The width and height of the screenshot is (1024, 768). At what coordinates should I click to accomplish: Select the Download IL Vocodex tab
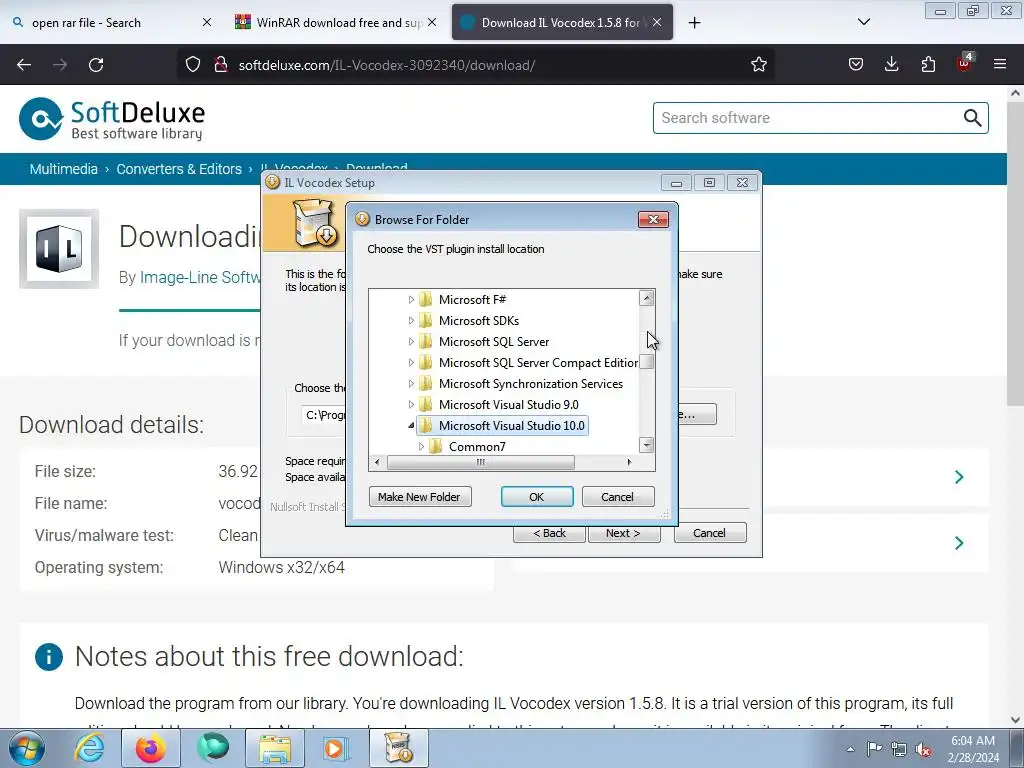click(x=562, y=23)
